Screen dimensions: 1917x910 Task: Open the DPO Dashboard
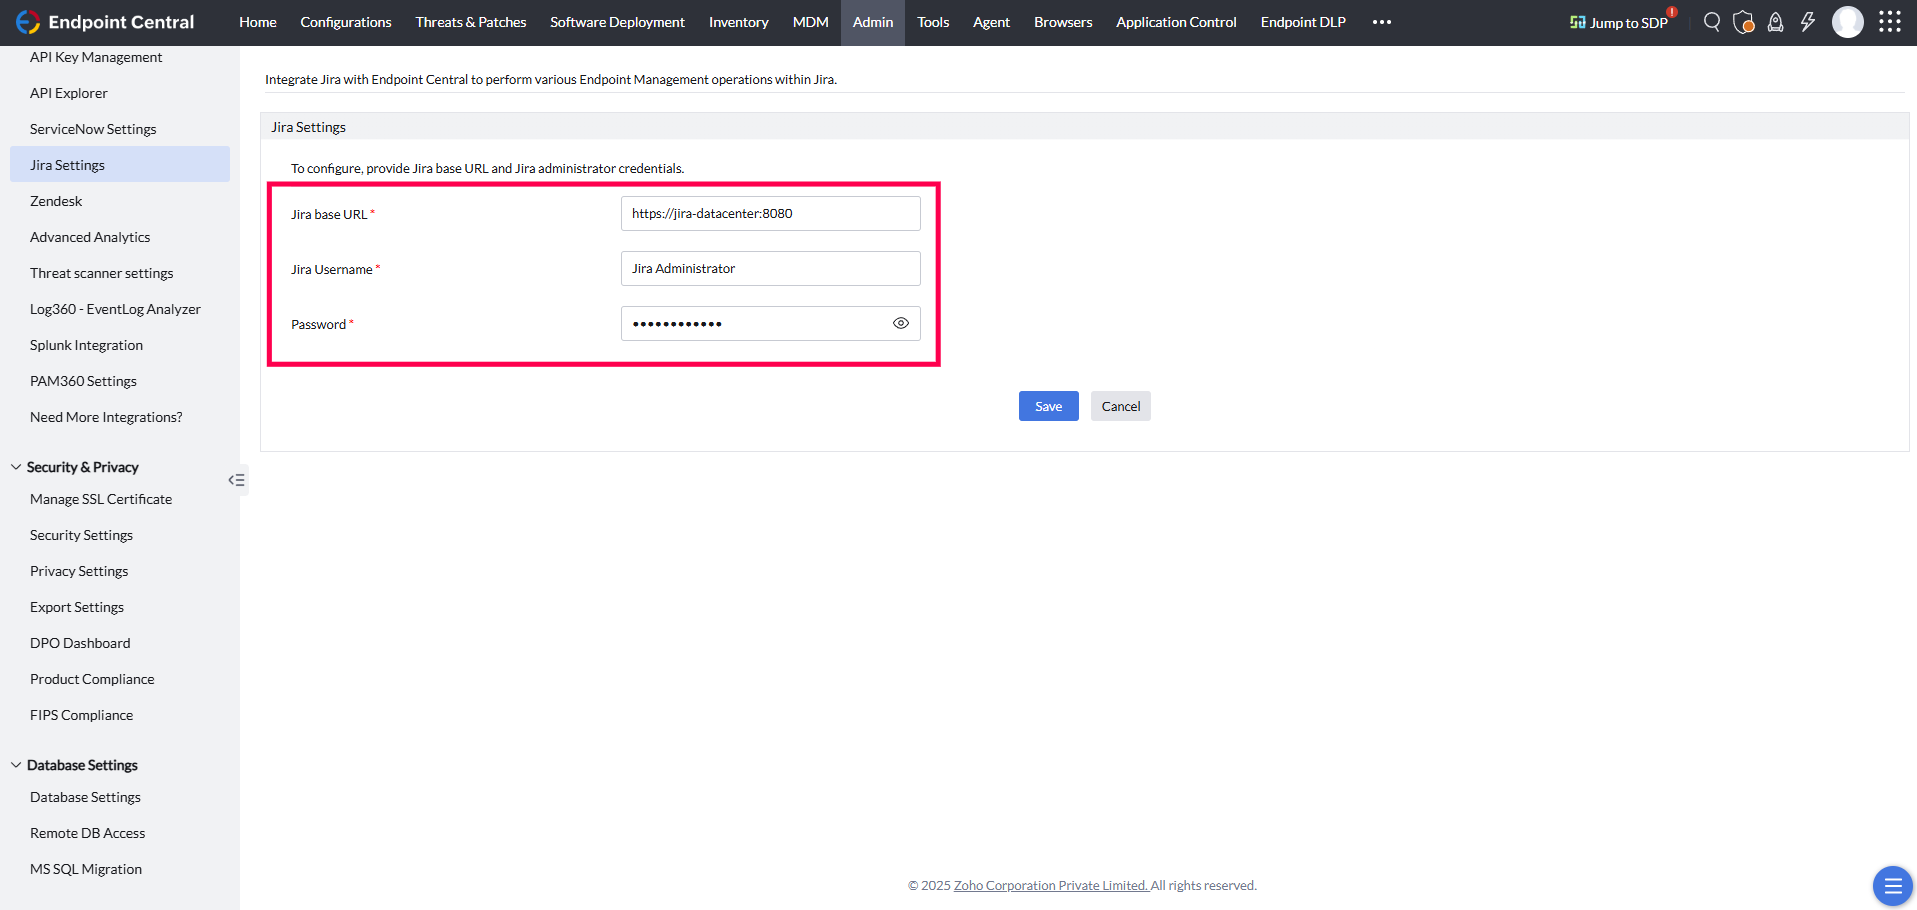click(80, 643)
